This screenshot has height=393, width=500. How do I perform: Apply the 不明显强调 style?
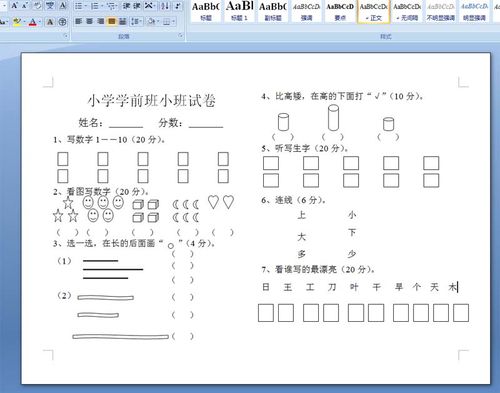pos(441,11)
